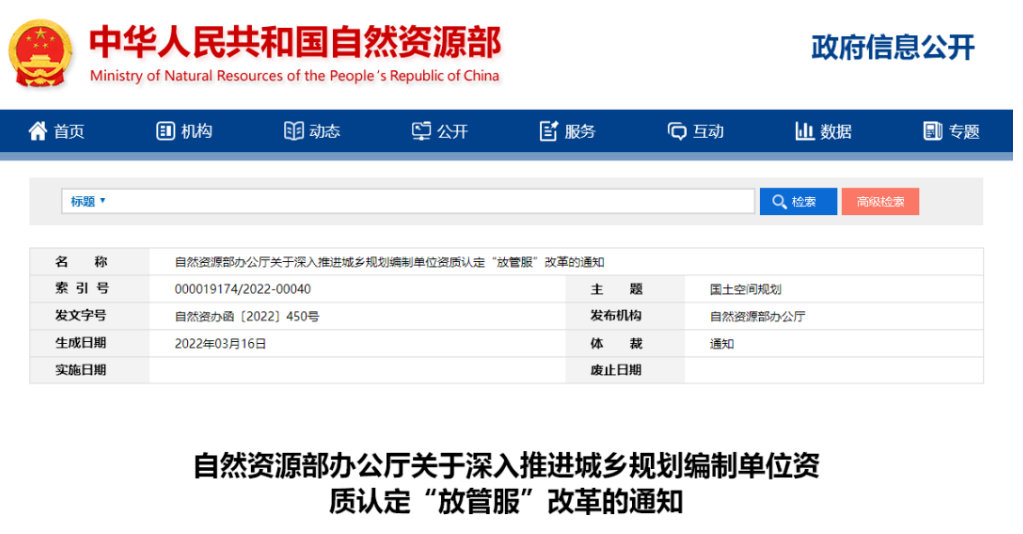
Task: Click the index number 000019174/2022-00040
Action: [243, 289]
